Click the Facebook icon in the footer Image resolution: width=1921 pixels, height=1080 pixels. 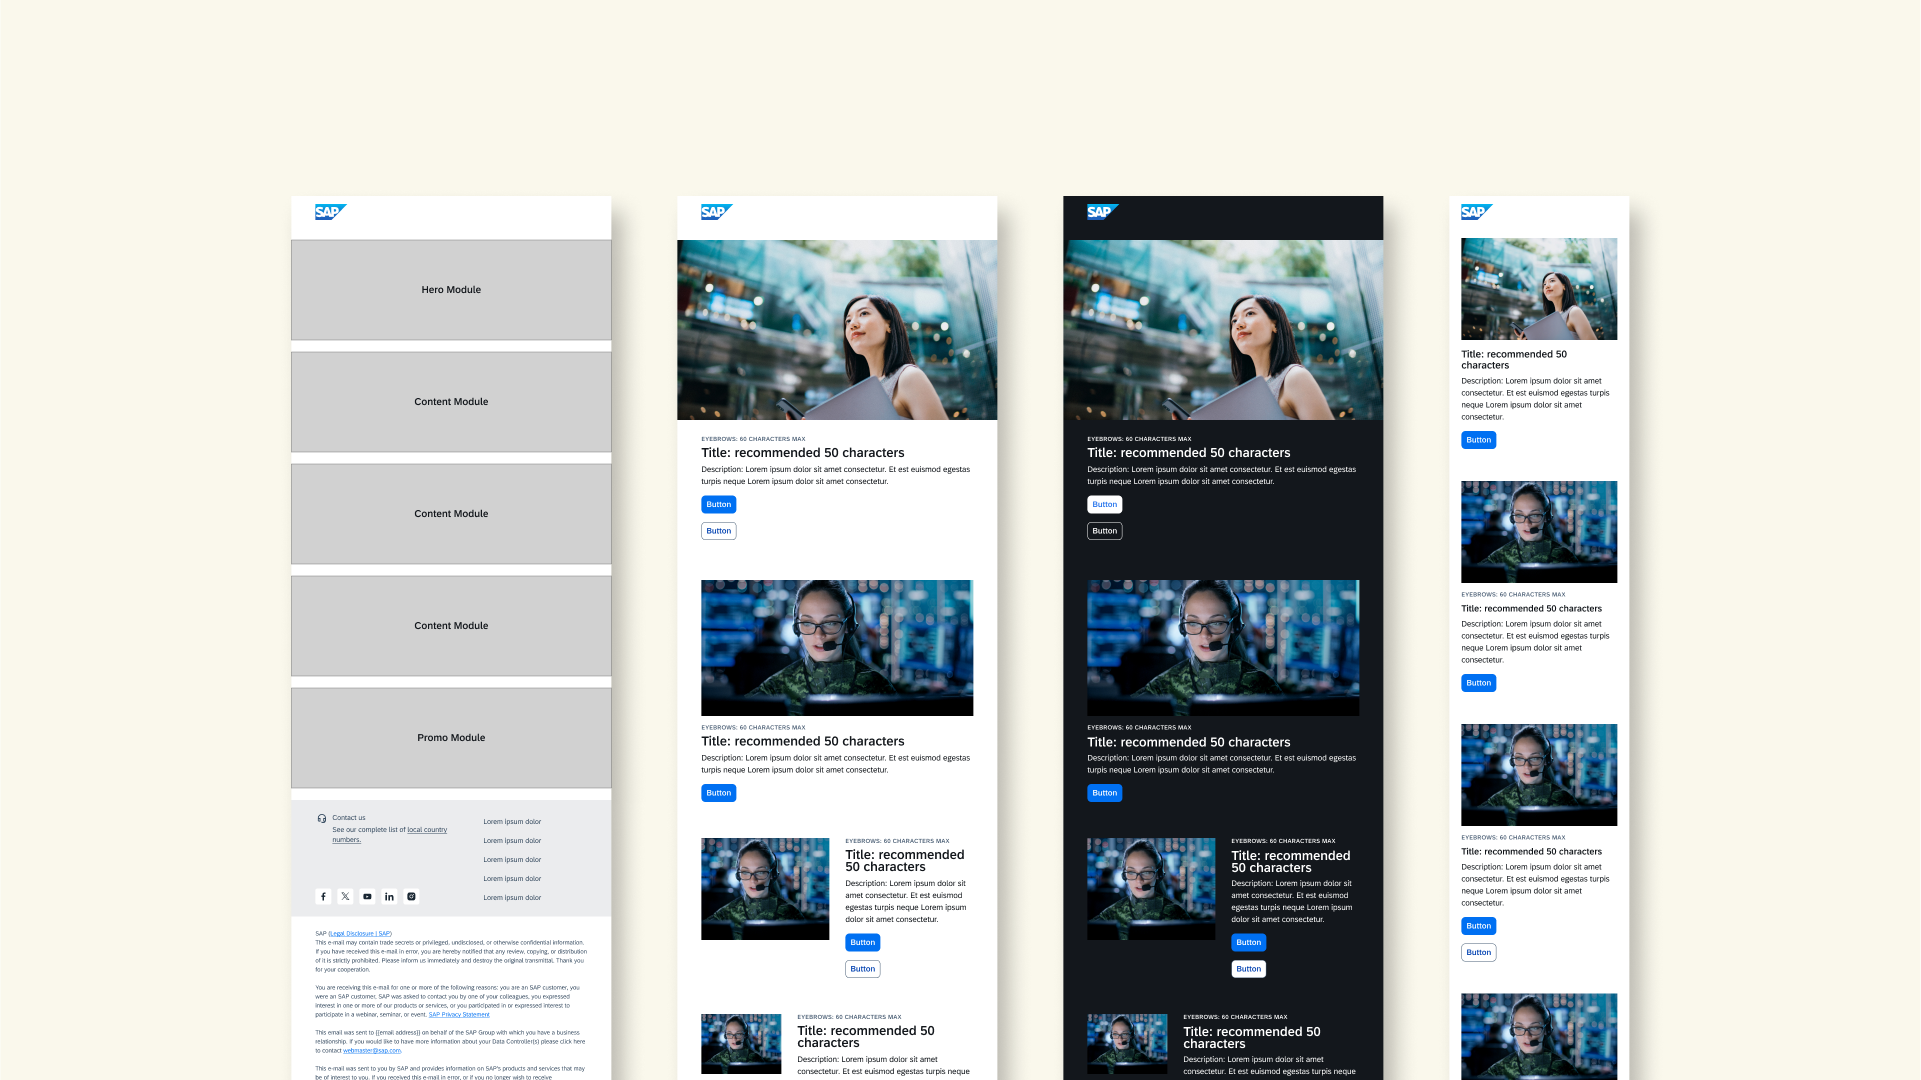(x=323, y=897)
